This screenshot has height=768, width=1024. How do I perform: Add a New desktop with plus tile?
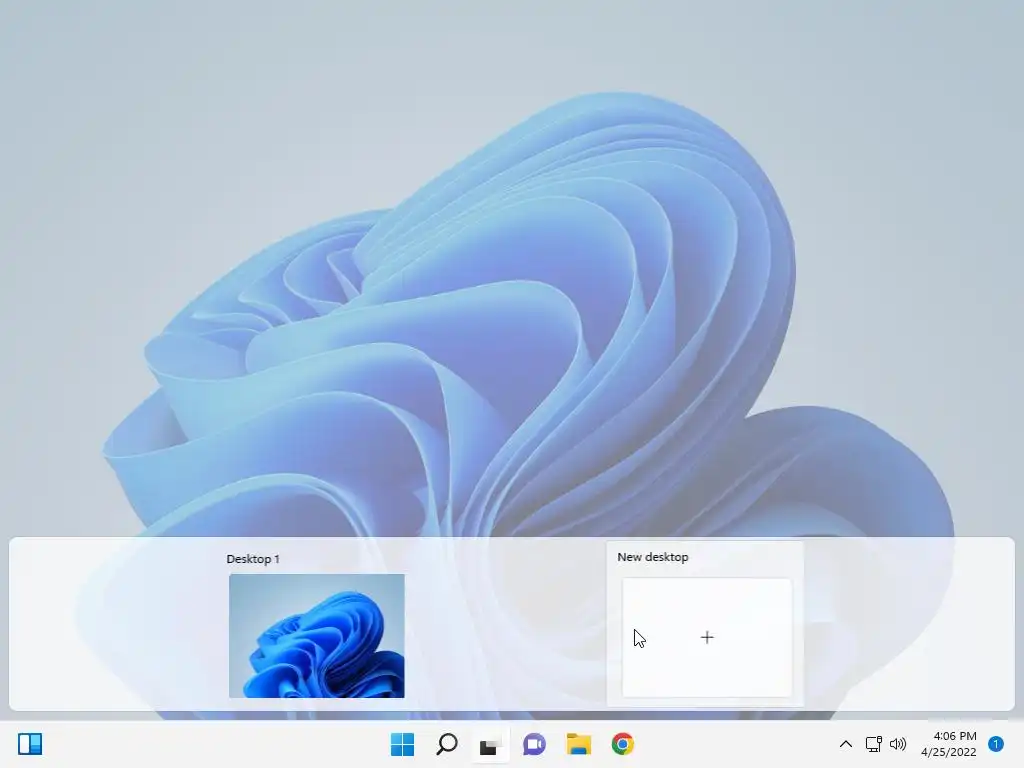click(707, 637)
